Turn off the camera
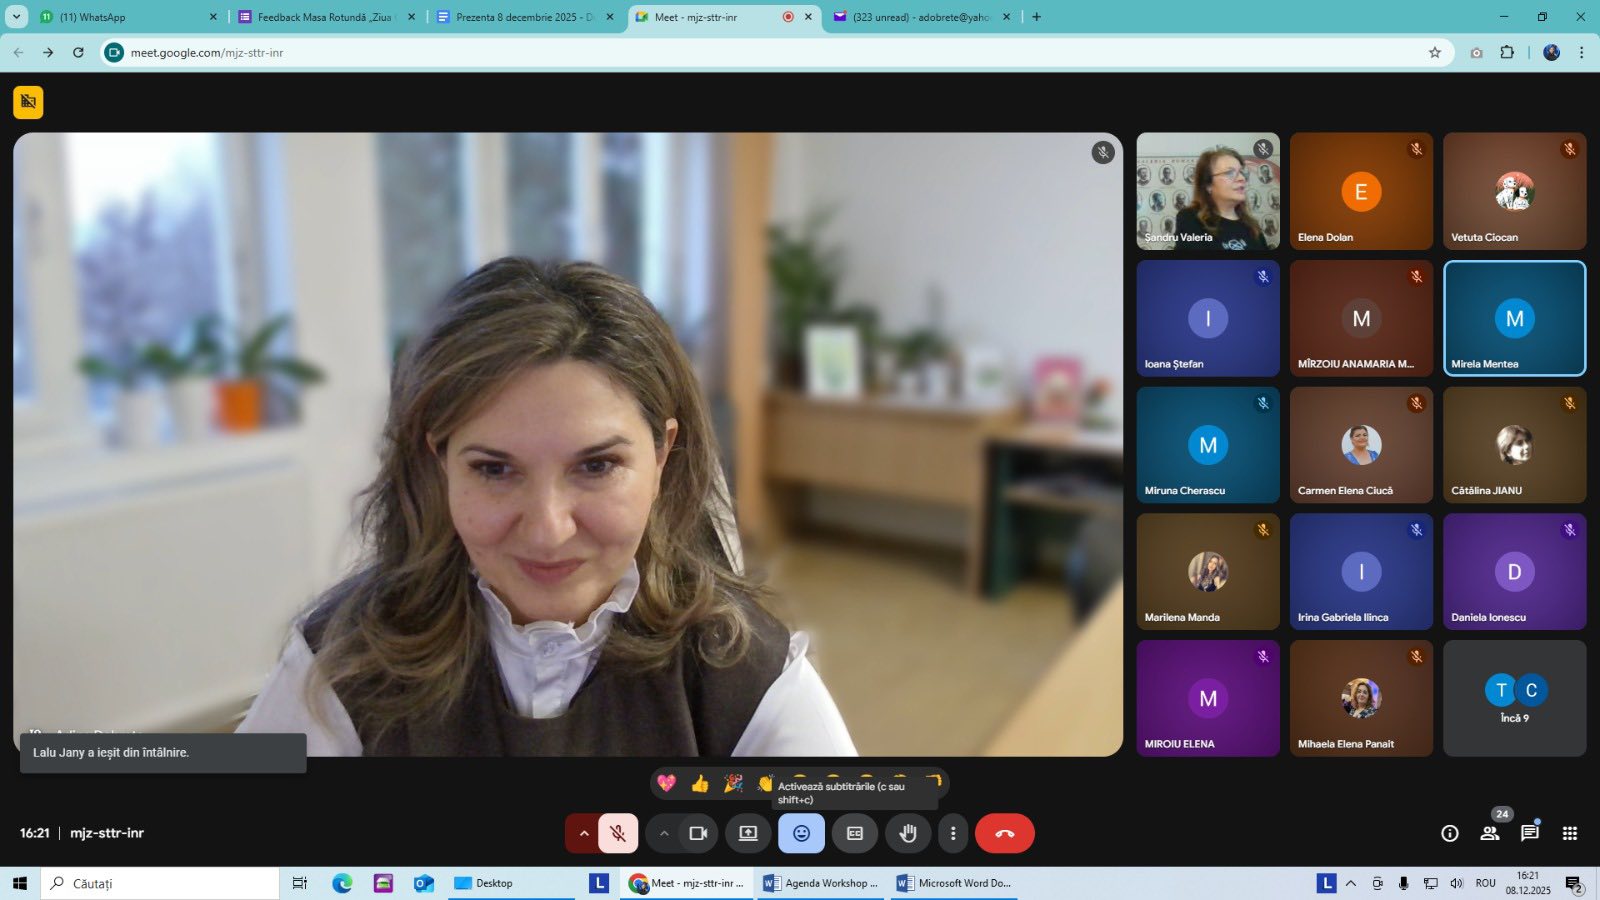Image resolution: width=1600 pixels, height=900 pixels. (698, 833)
